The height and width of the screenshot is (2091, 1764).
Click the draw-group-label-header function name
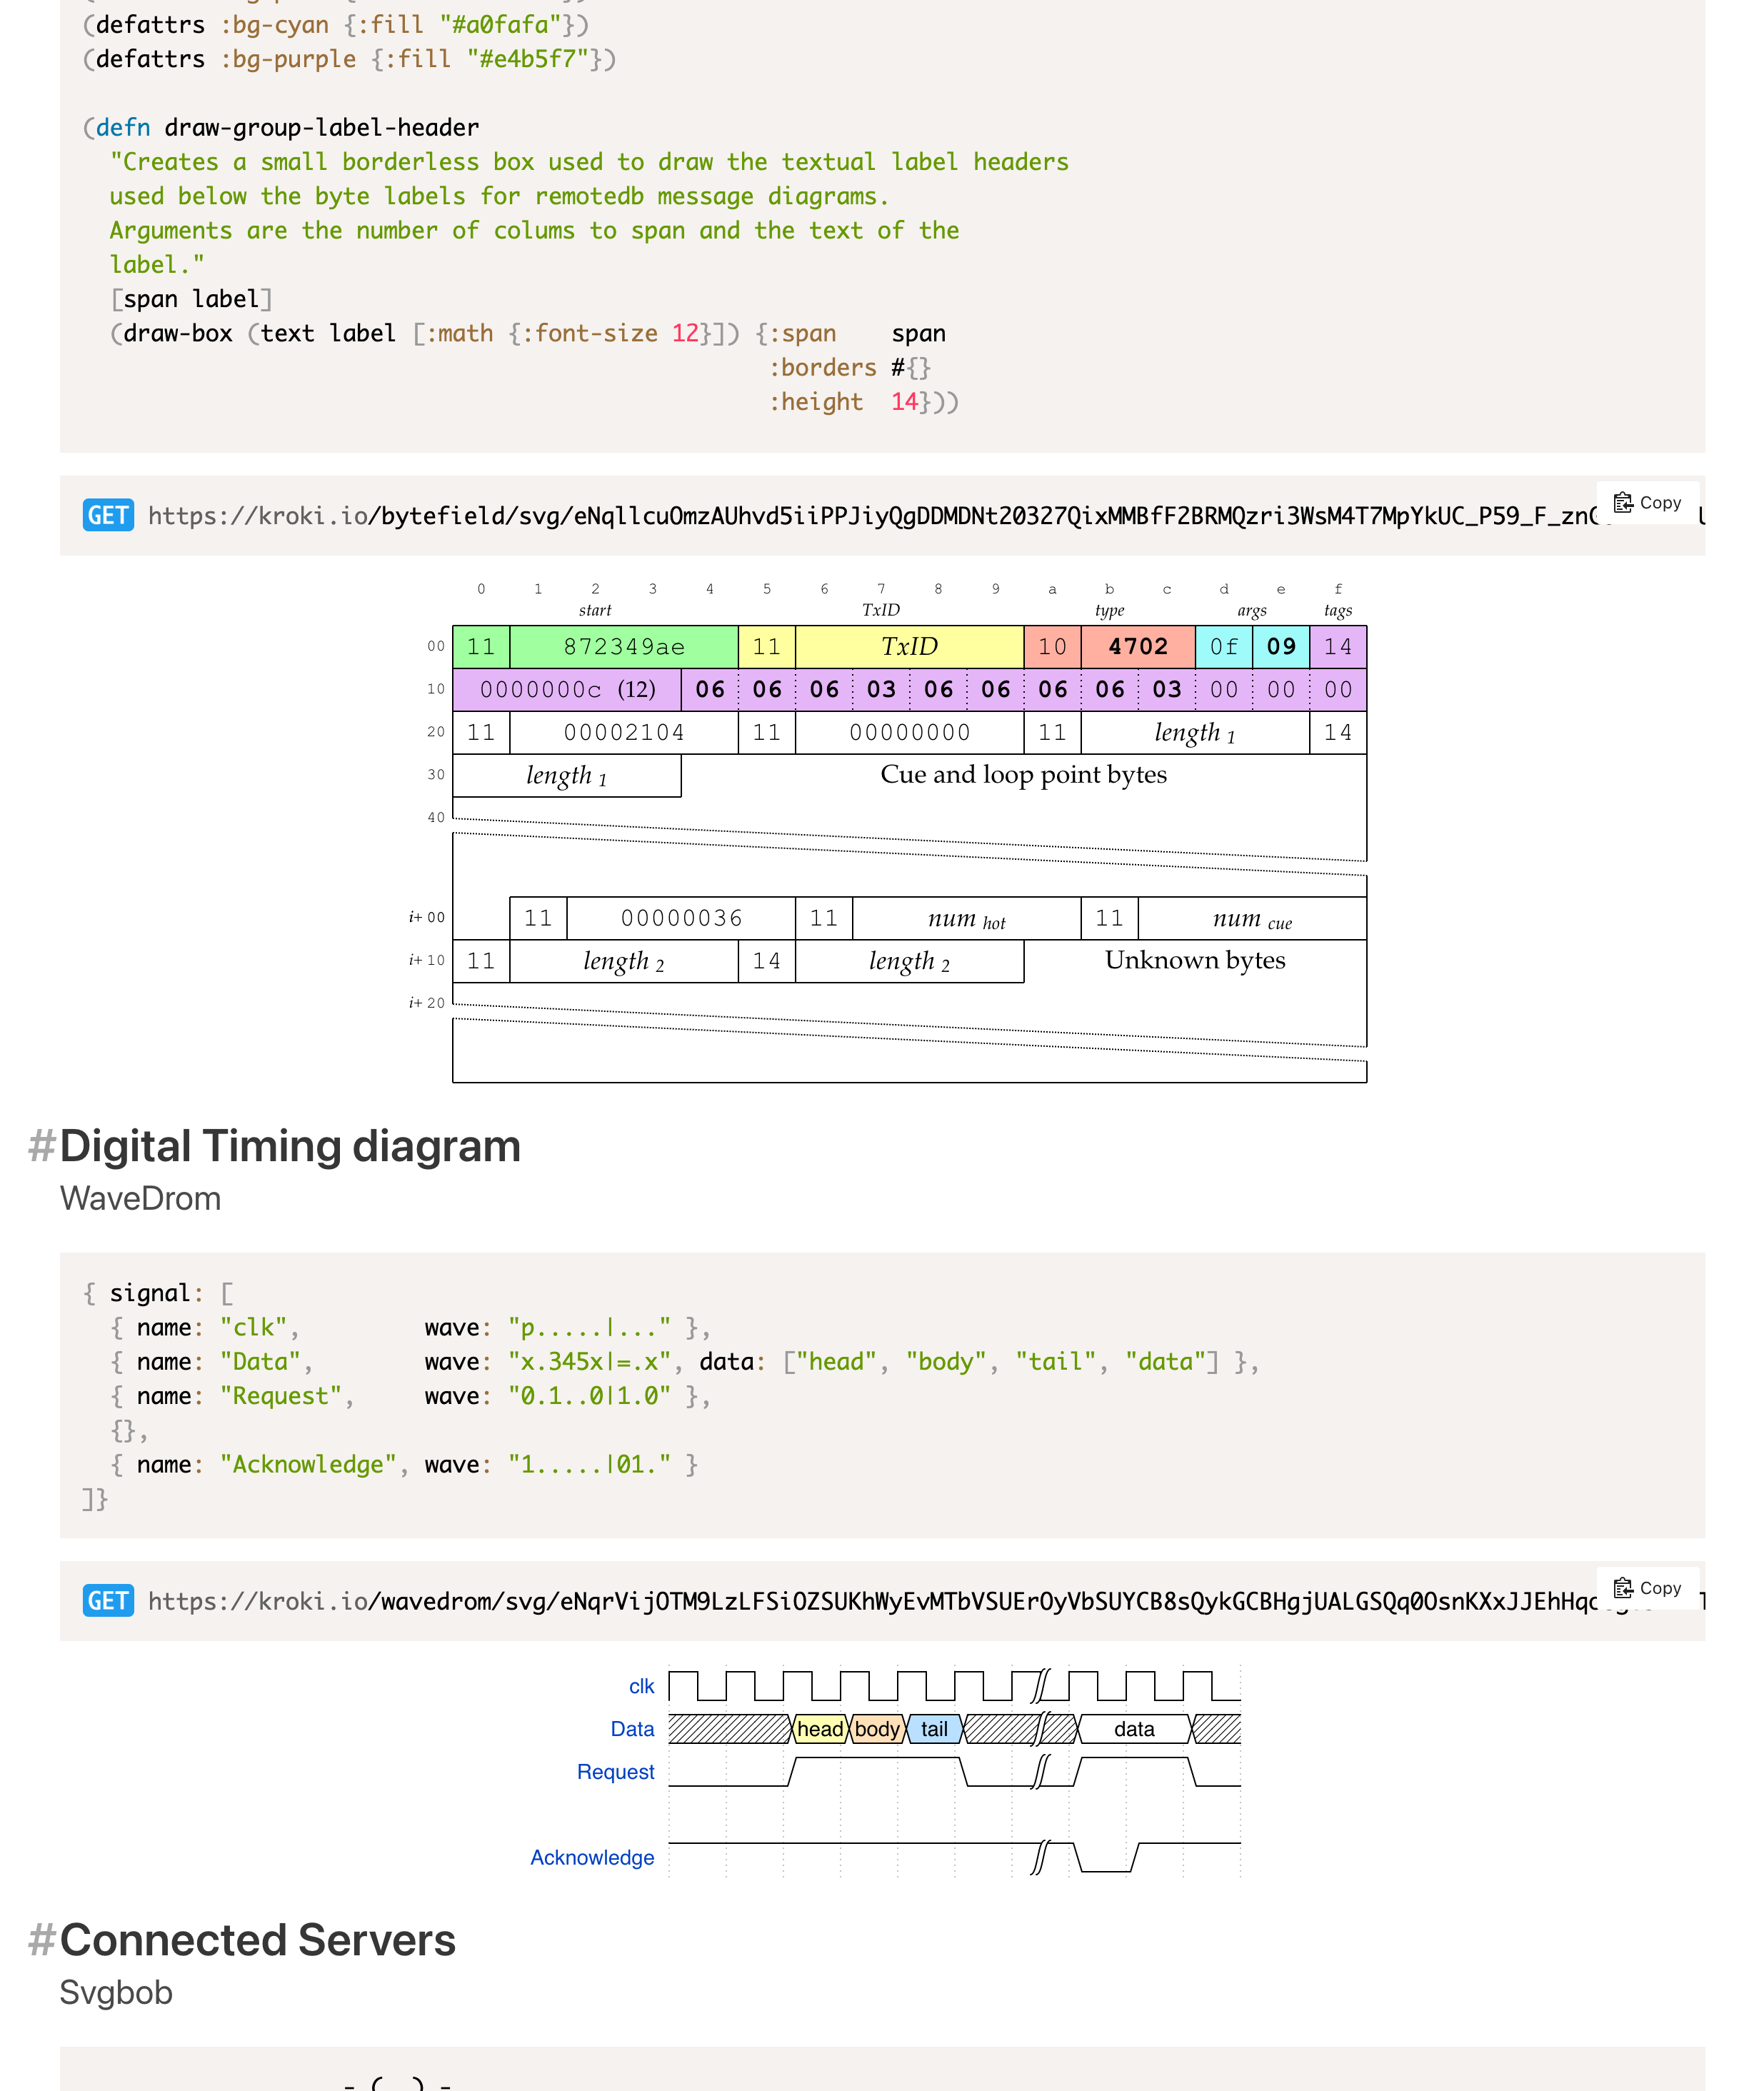tap(322, 128)
